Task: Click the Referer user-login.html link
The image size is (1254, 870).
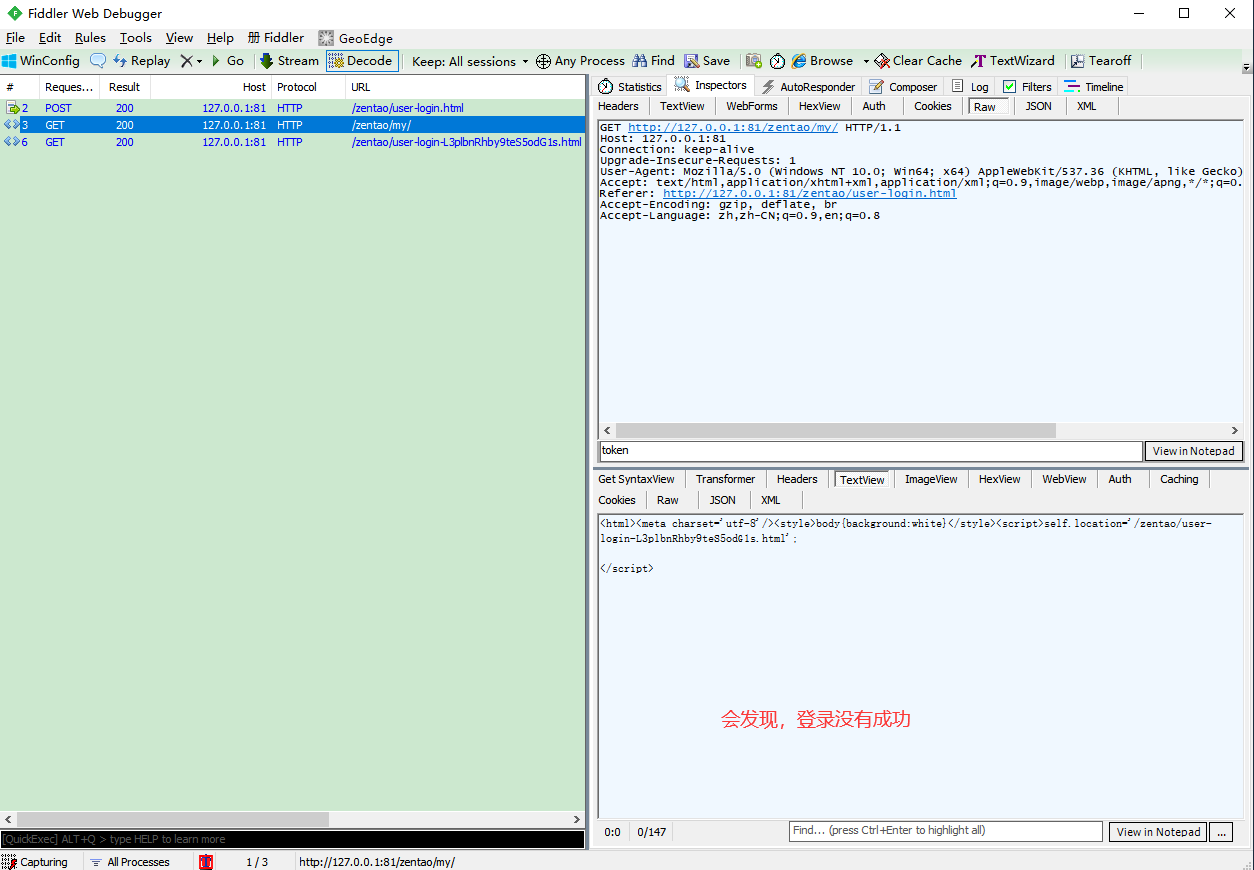Action: click(x=809, y=194)
